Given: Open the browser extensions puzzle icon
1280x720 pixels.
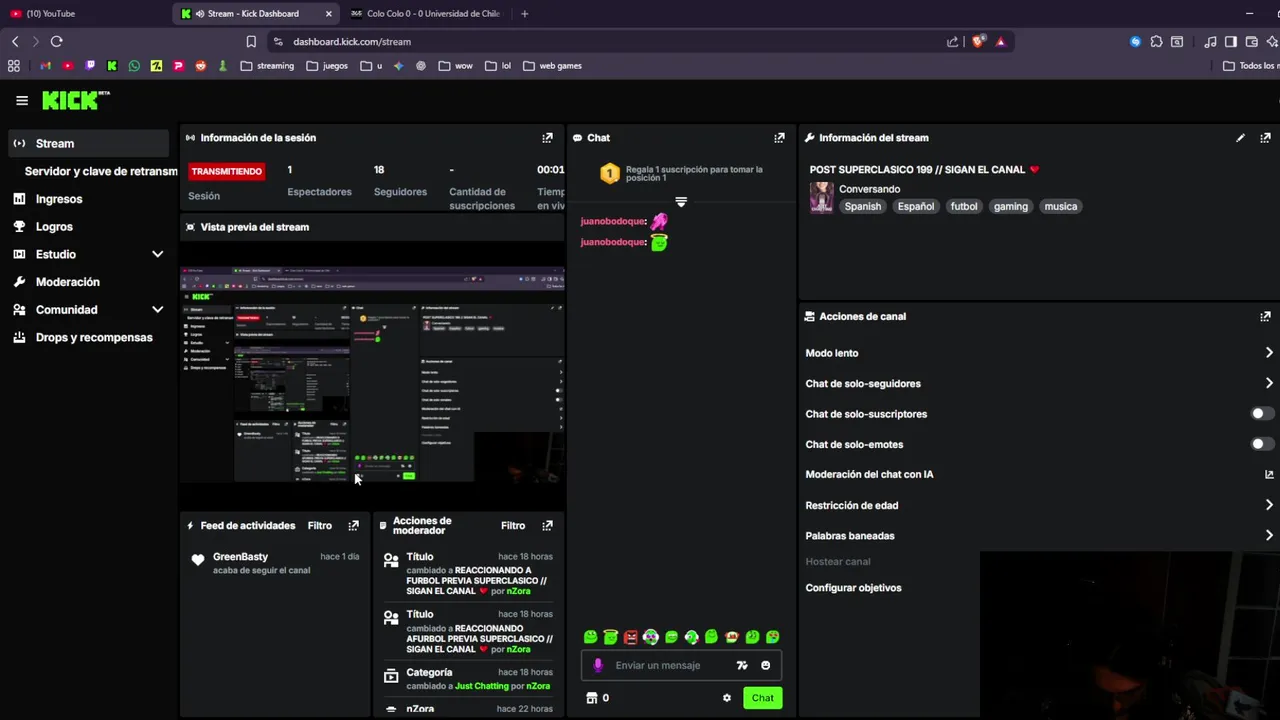Looking at the screenshot, I should (x=1156, y=42).
